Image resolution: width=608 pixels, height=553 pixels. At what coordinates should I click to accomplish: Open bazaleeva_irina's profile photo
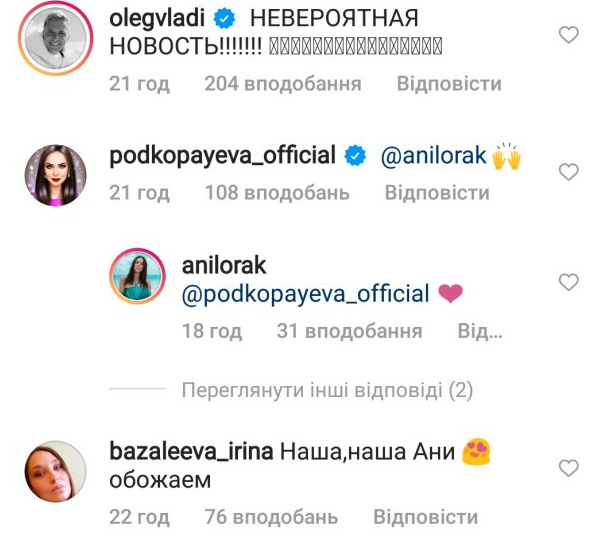click(55, 472)
